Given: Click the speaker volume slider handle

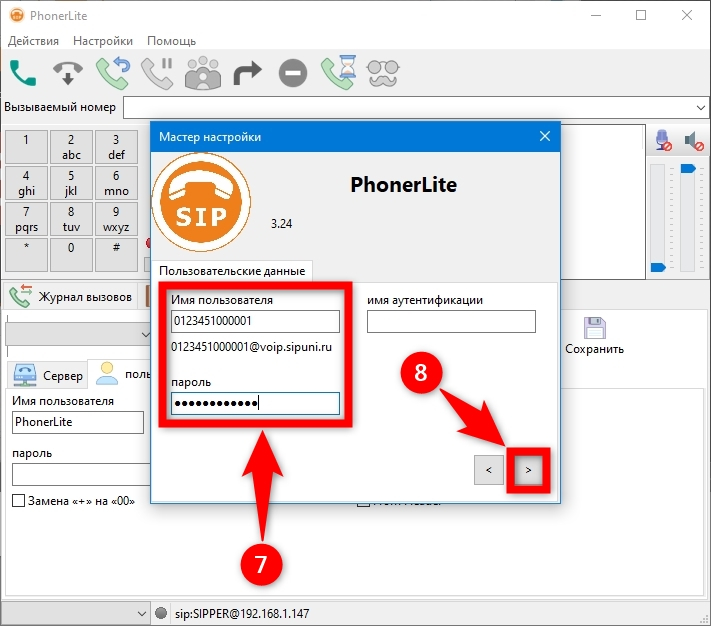Looking at the screenshot, I should point(688,169).
